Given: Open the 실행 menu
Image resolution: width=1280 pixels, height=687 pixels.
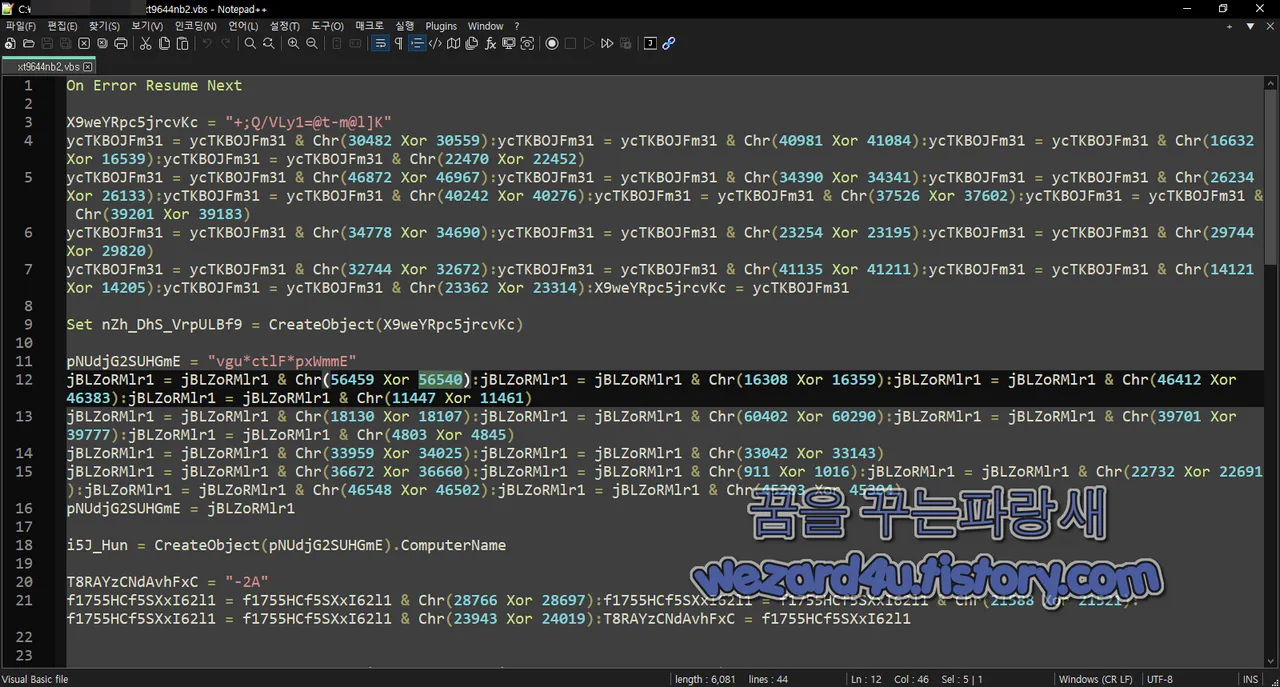Looking at the screenshot, I should (x=405, y=26).
